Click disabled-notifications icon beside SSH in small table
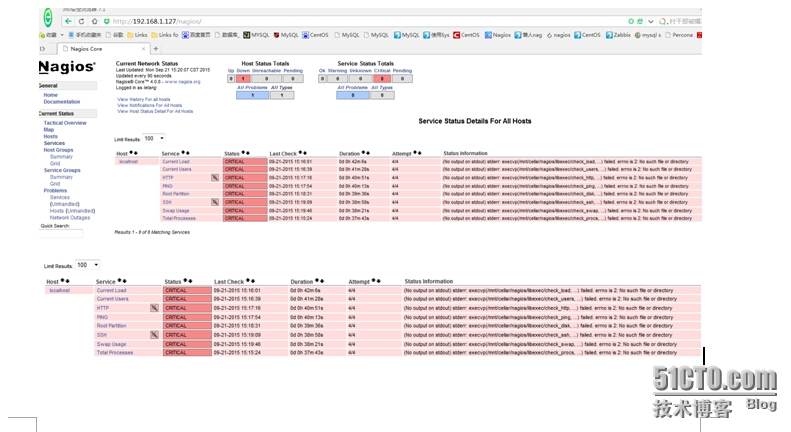 pos(215,202)
